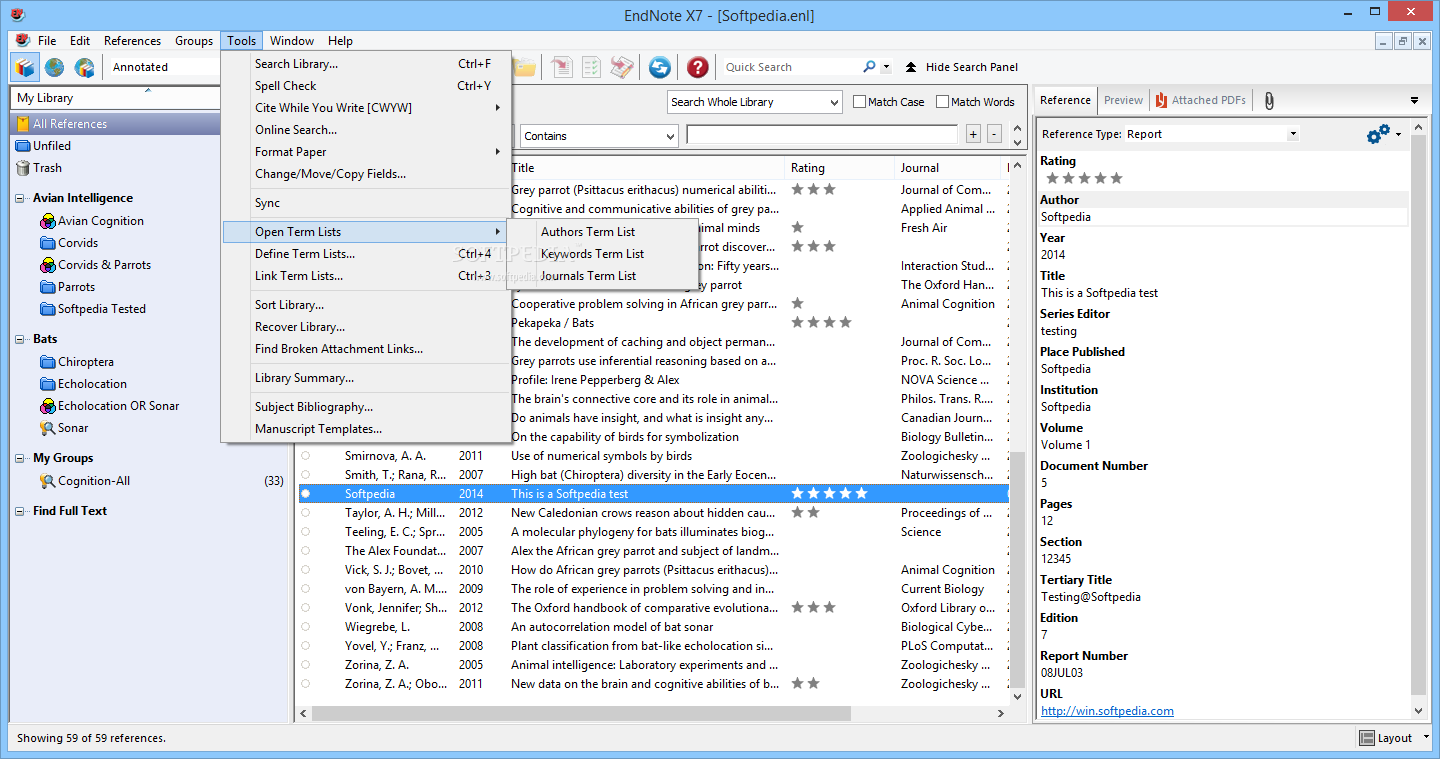The width and height of the screenshot is (1440, 759).
Task: Toggle Match Words checkbox
Action: tap(942, 102)
